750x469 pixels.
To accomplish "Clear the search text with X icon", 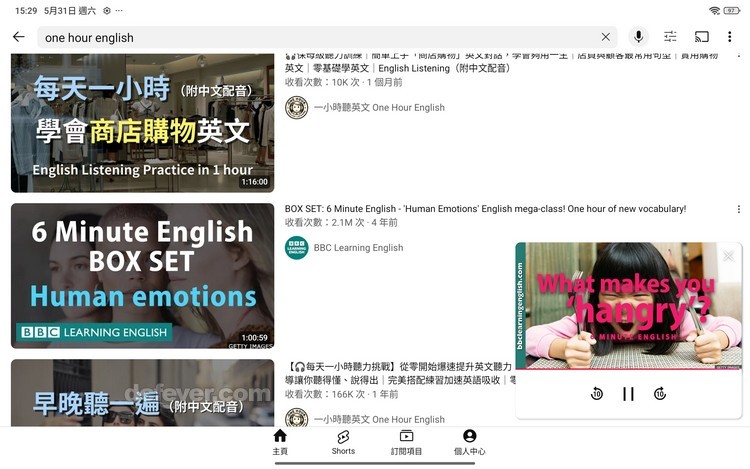I will [606, 37].
